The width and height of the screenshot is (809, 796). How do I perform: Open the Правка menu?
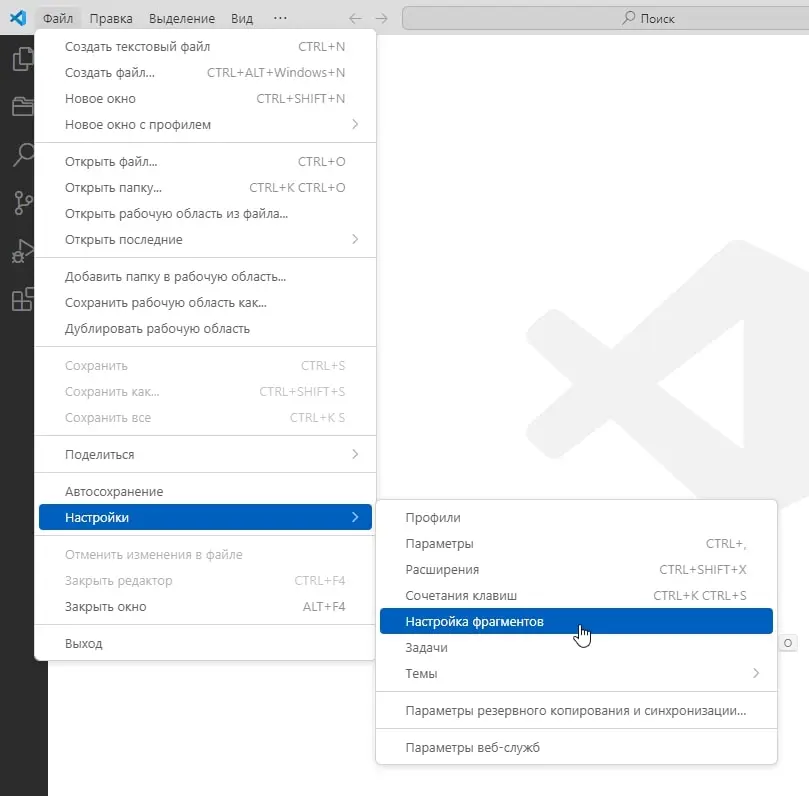[111, 18]
